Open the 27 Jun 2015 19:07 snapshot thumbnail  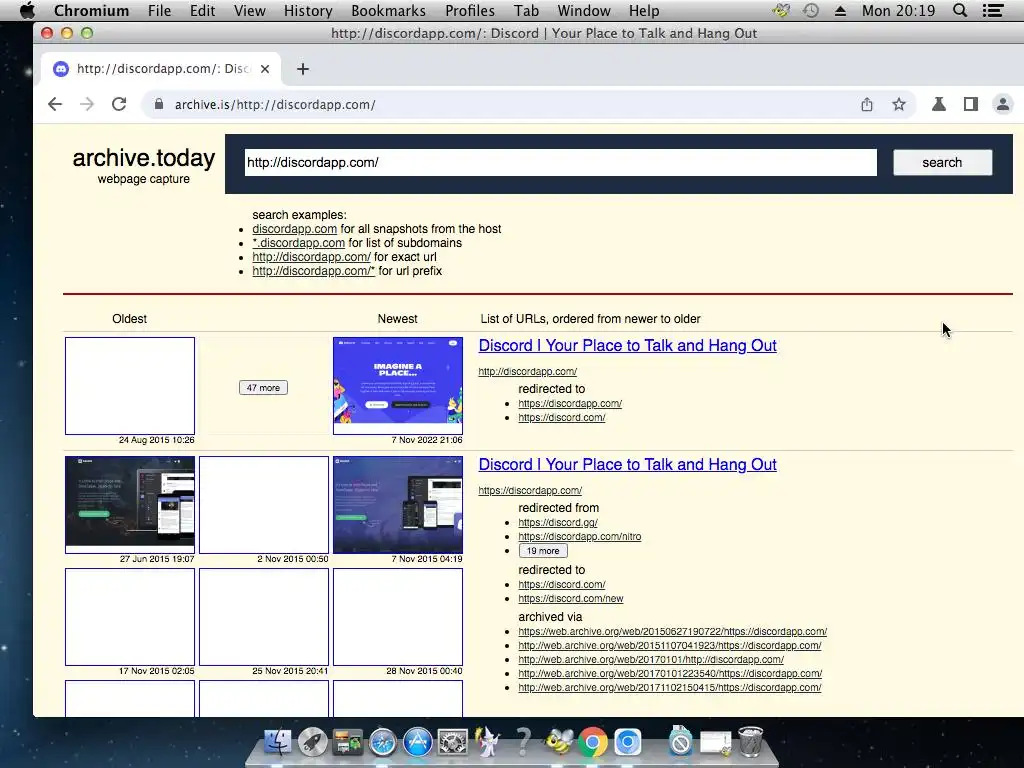click(130, 505)
